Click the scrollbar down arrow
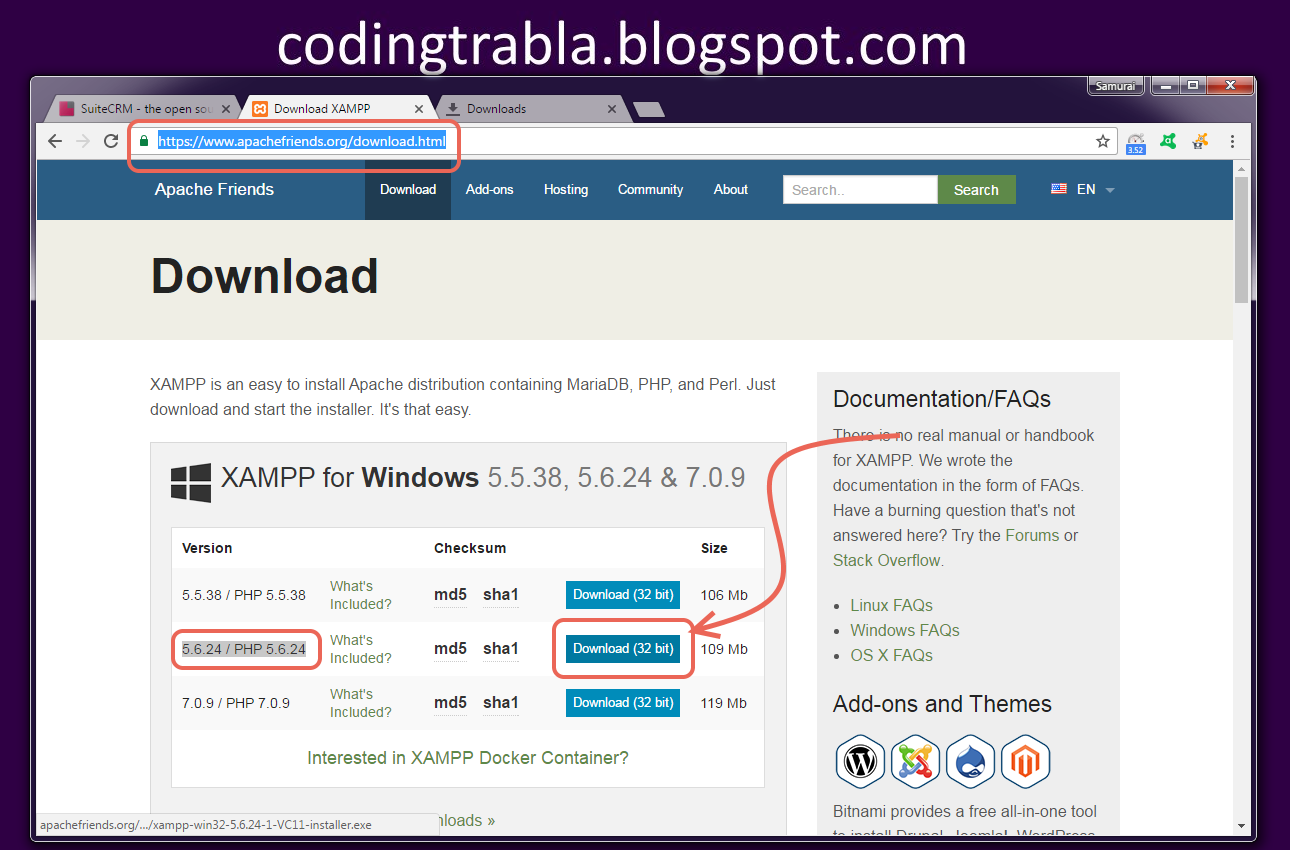Screen dimensions: 1290x850 tap(1241, 825)
